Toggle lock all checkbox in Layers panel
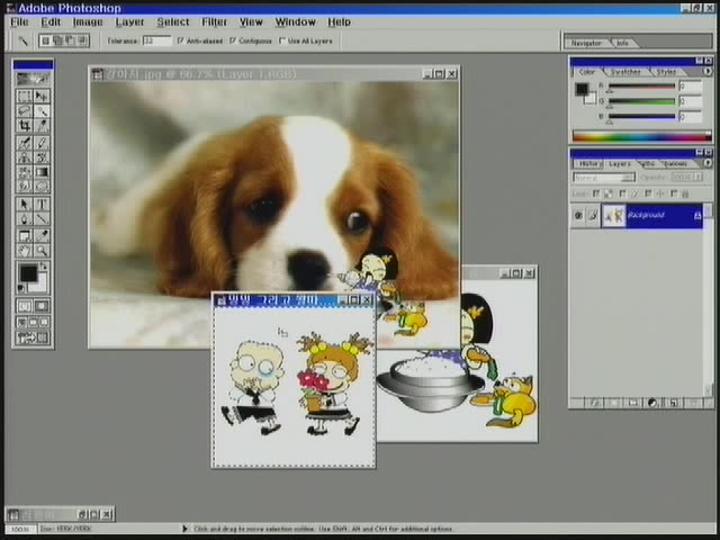The height and width of the screenshot is (540, 720). point(674,194)
